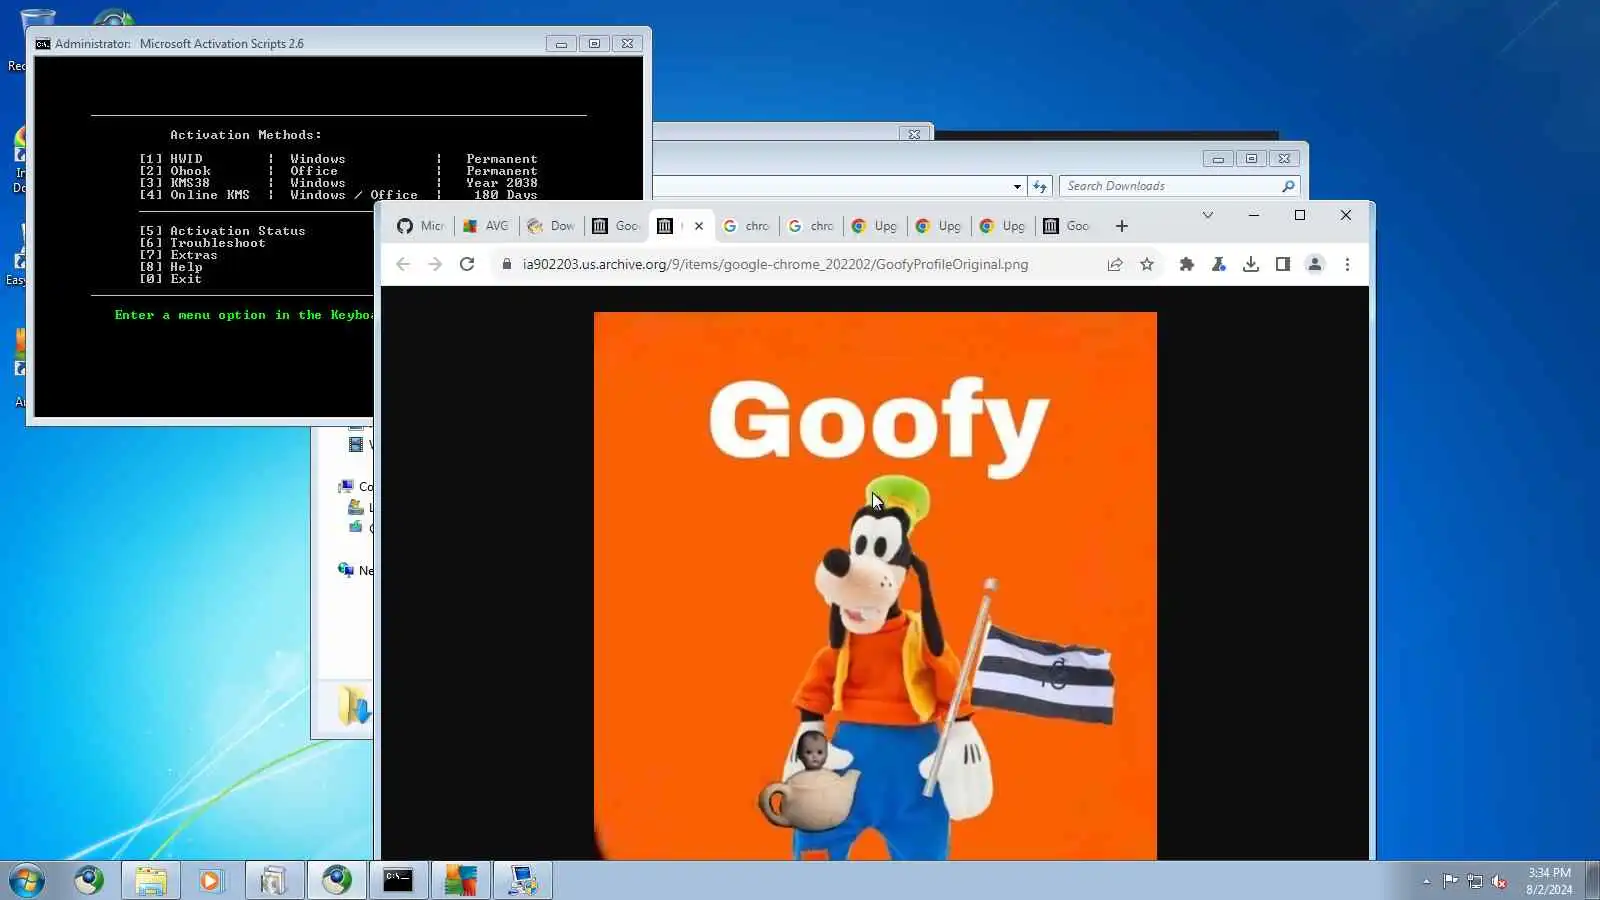Viewport: 1600px width, 900px height.
Task: Select the '[2] Ohook' line in the console
Action: [339, 171]
